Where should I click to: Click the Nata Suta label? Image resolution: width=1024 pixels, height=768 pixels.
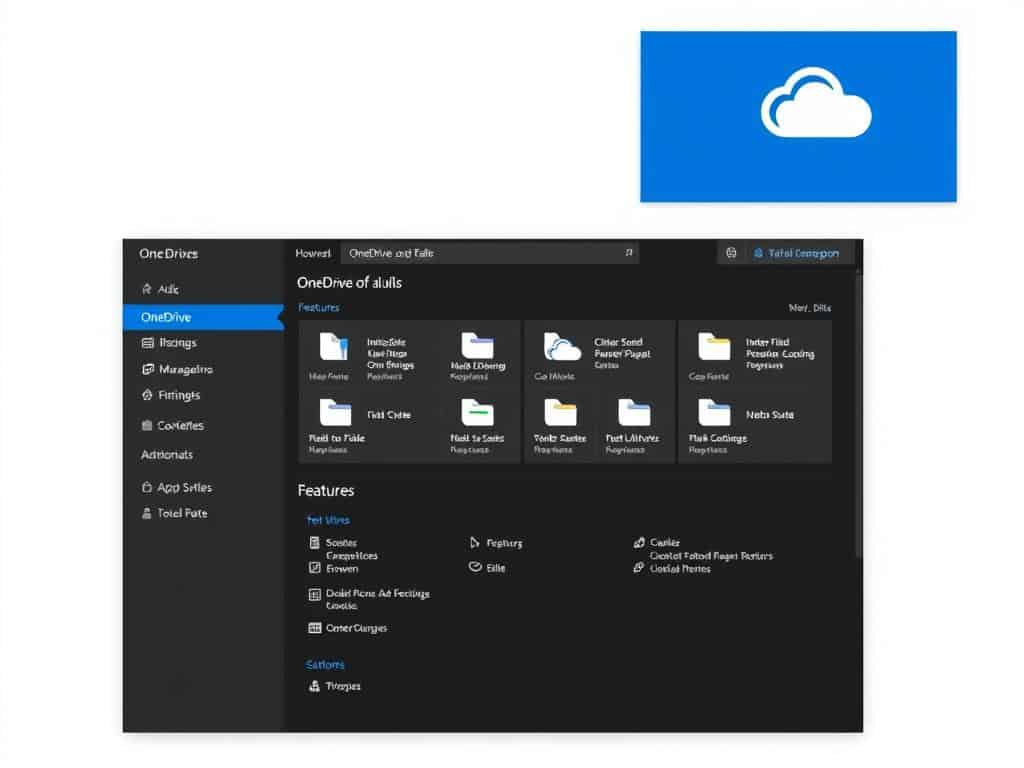click(x=770, y=415)
